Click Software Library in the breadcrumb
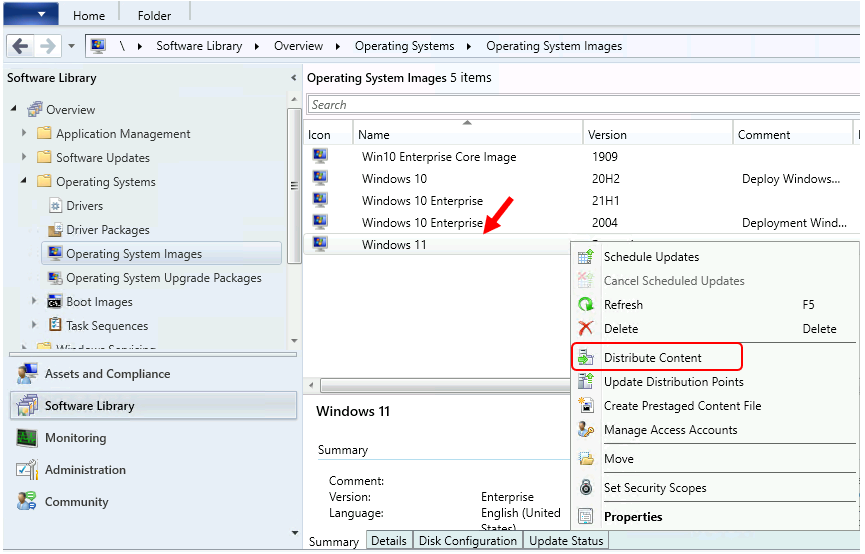865x554 pixels. [x=199, y=46]
